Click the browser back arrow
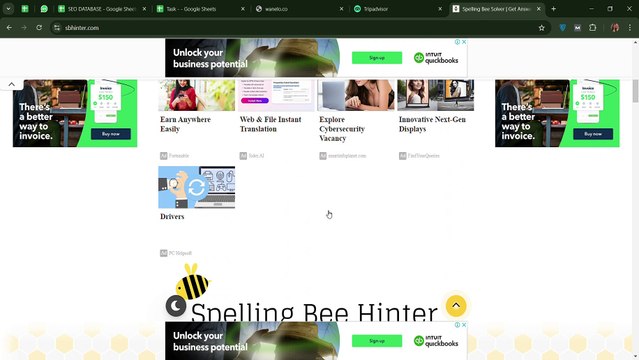 9,28
